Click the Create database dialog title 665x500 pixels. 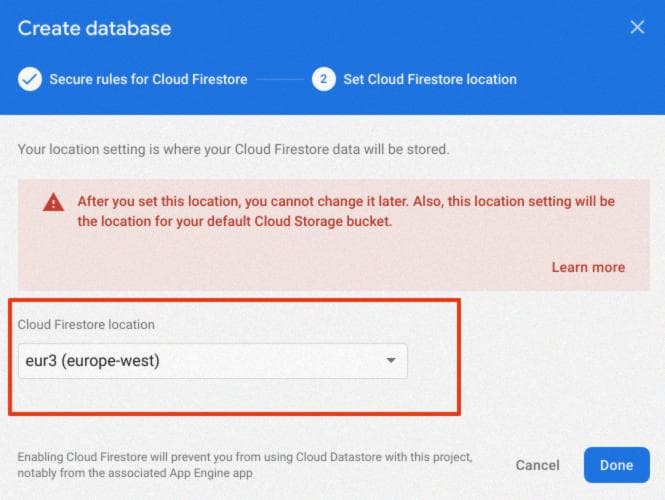pyautogui.click(x=95, y=28)
